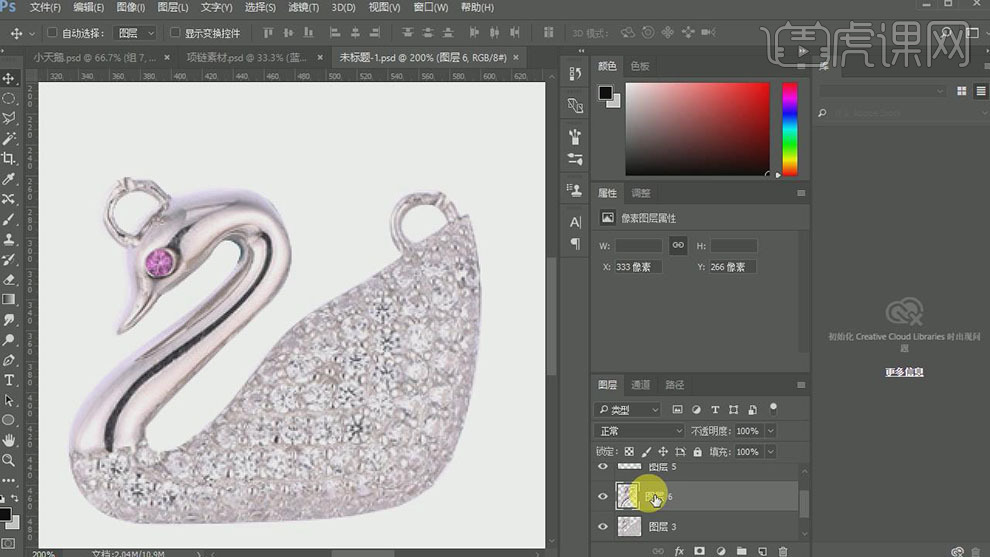Switch to the 小天鹅.psd document tab

pyautogui.click(x=95, y=57)
